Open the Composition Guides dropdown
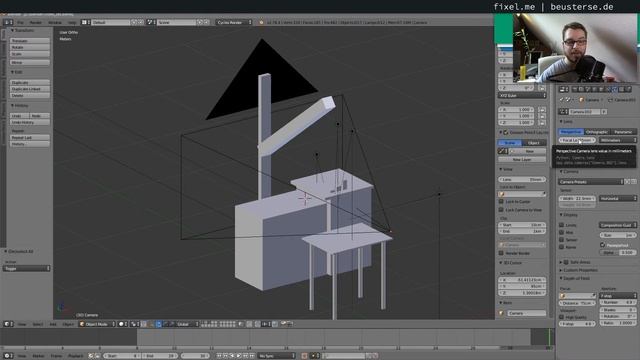 pyautogui.click(x=618, y=225)
